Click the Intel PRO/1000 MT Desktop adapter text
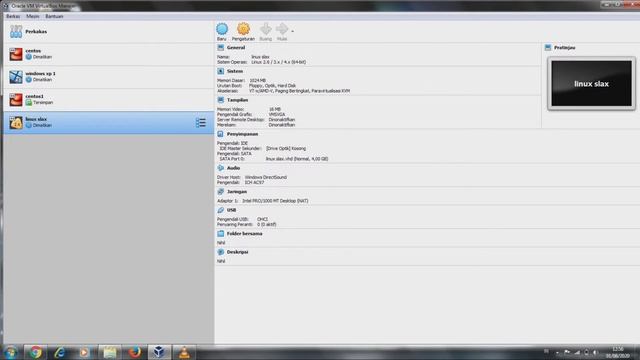 pyautogui.click(x=276, y=201)
